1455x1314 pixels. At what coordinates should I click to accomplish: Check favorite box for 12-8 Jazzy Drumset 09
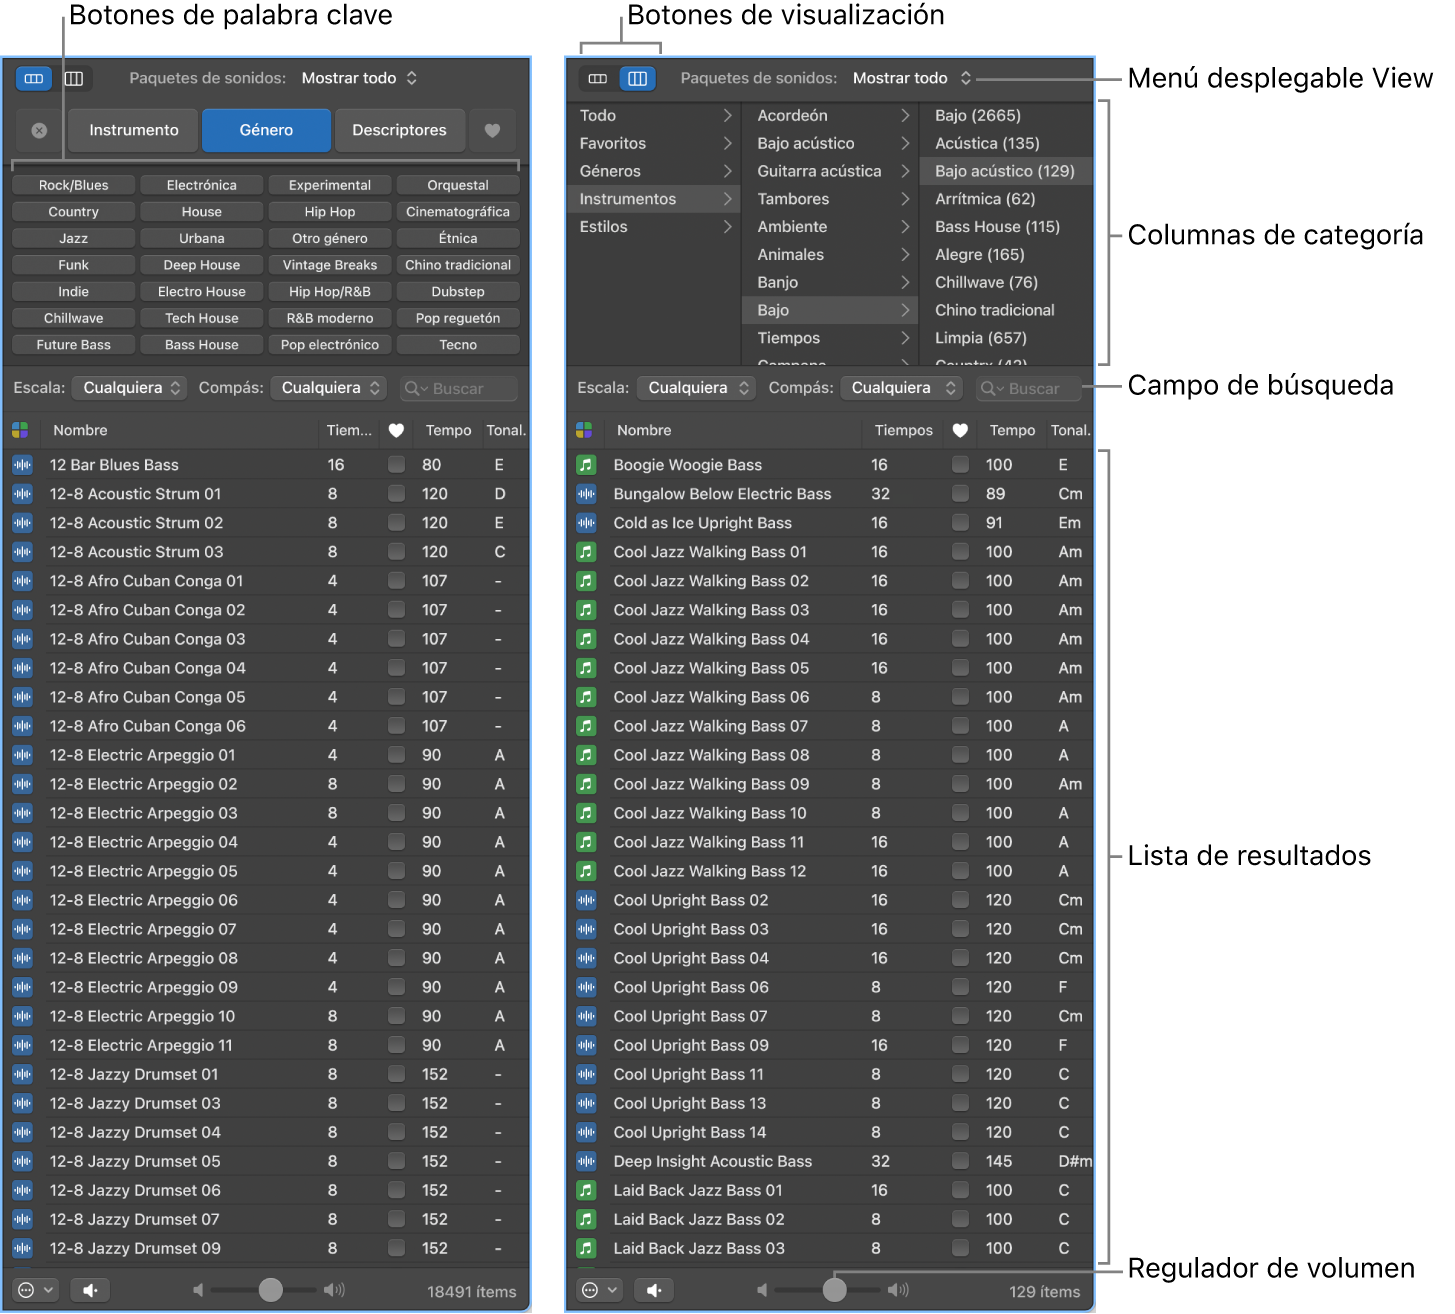pyautogui.click(x=396, y=1248)
